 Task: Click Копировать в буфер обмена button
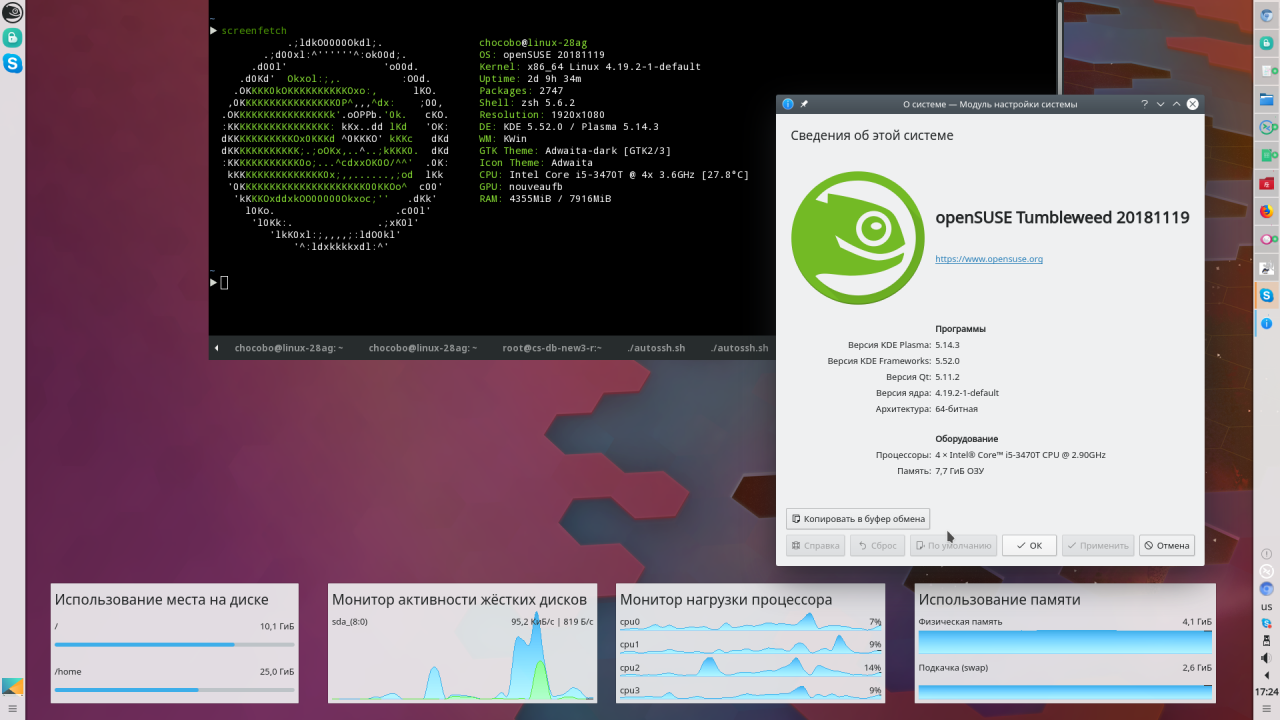point(858,519)
